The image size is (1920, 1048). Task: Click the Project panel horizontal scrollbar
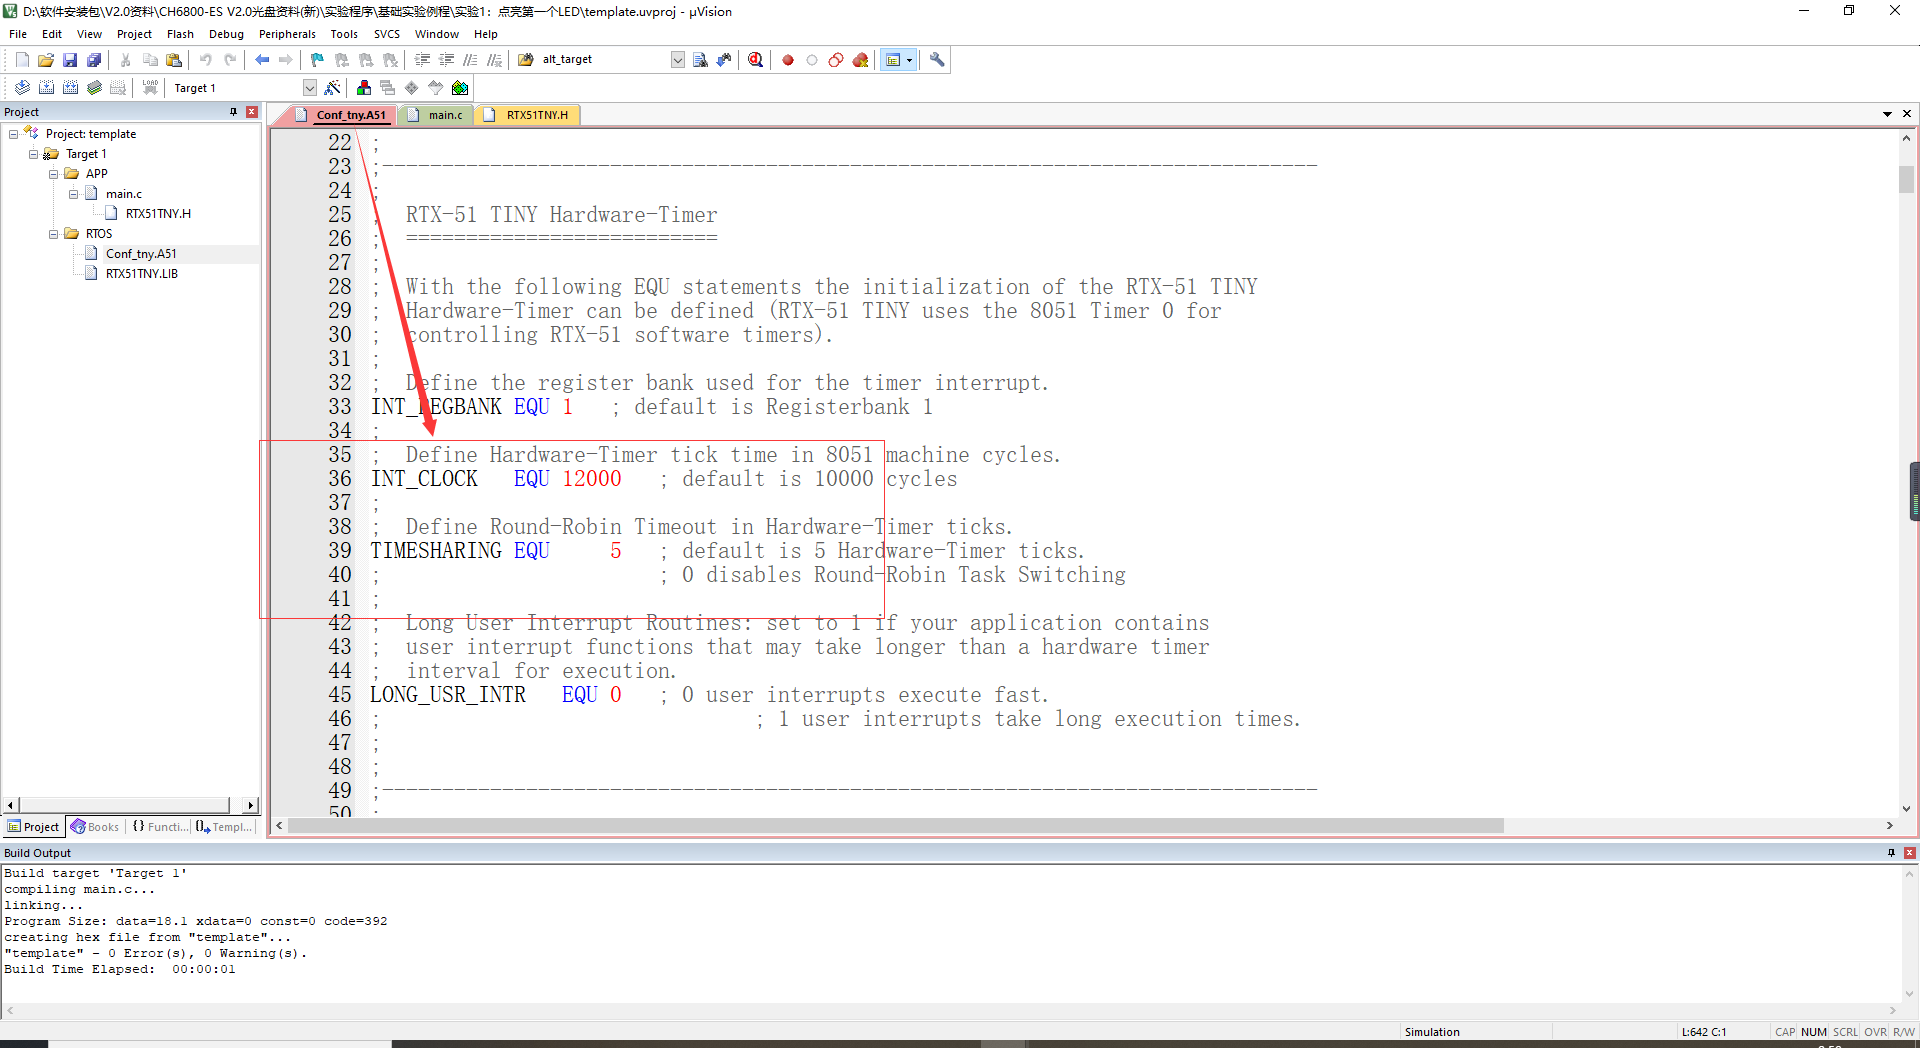(125, 805)
